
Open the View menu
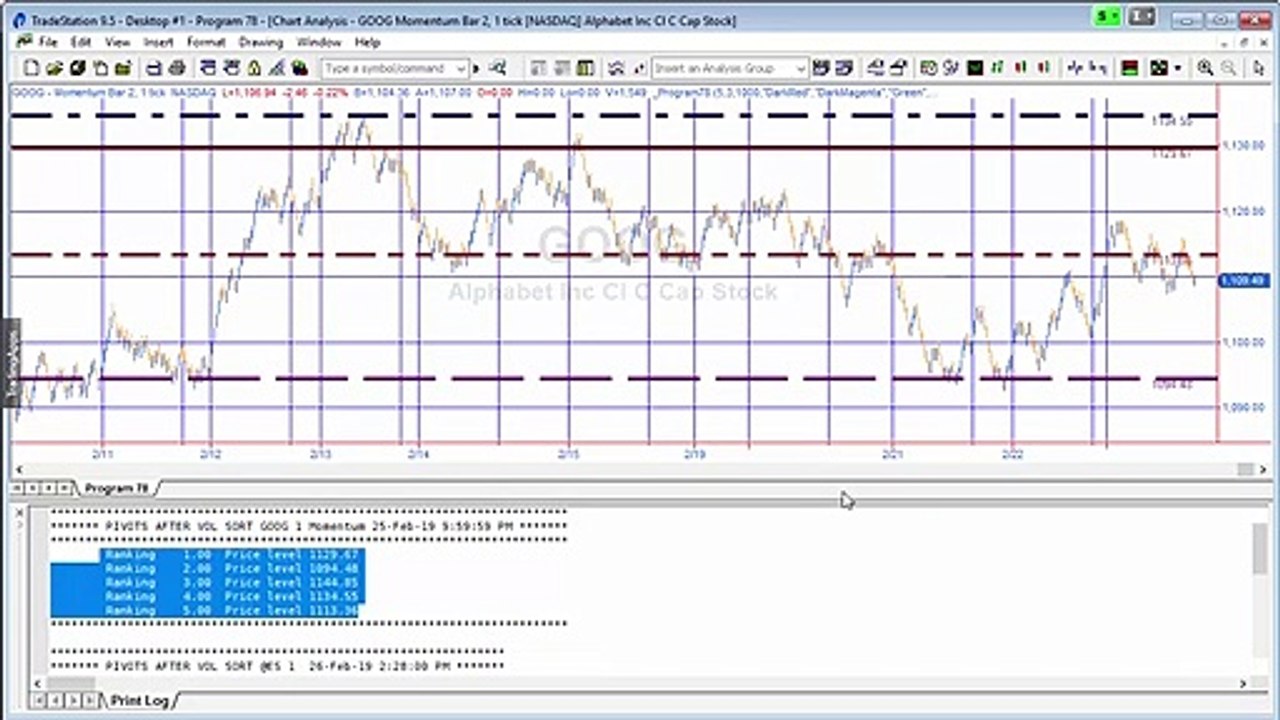(x=118, y=42)
